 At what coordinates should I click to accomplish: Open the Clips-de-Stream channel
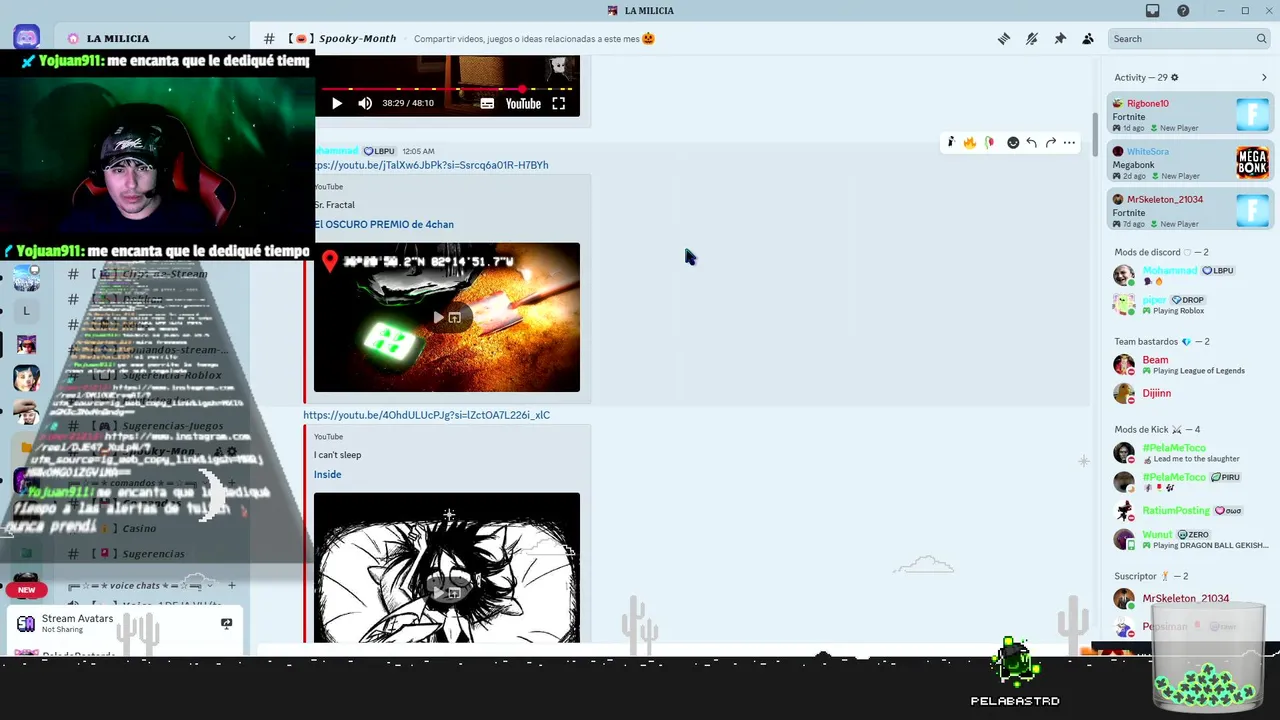[150, 274]
